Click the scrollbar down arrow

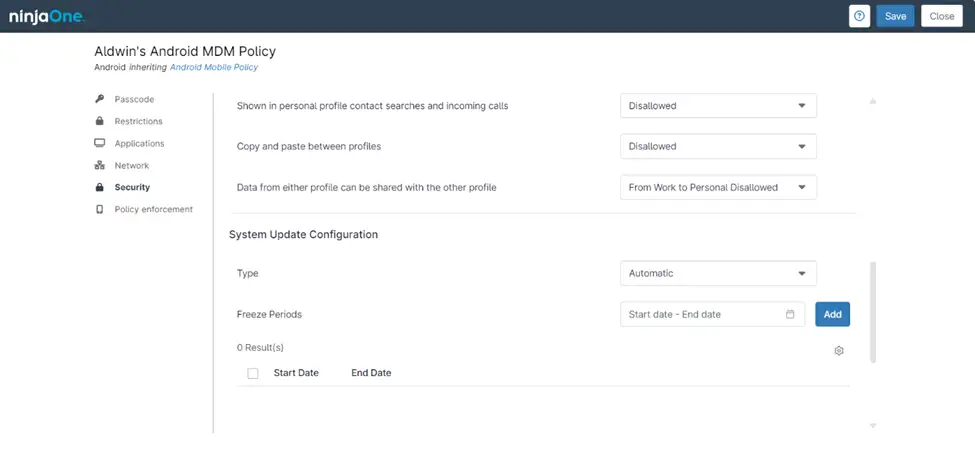[872, 426]
